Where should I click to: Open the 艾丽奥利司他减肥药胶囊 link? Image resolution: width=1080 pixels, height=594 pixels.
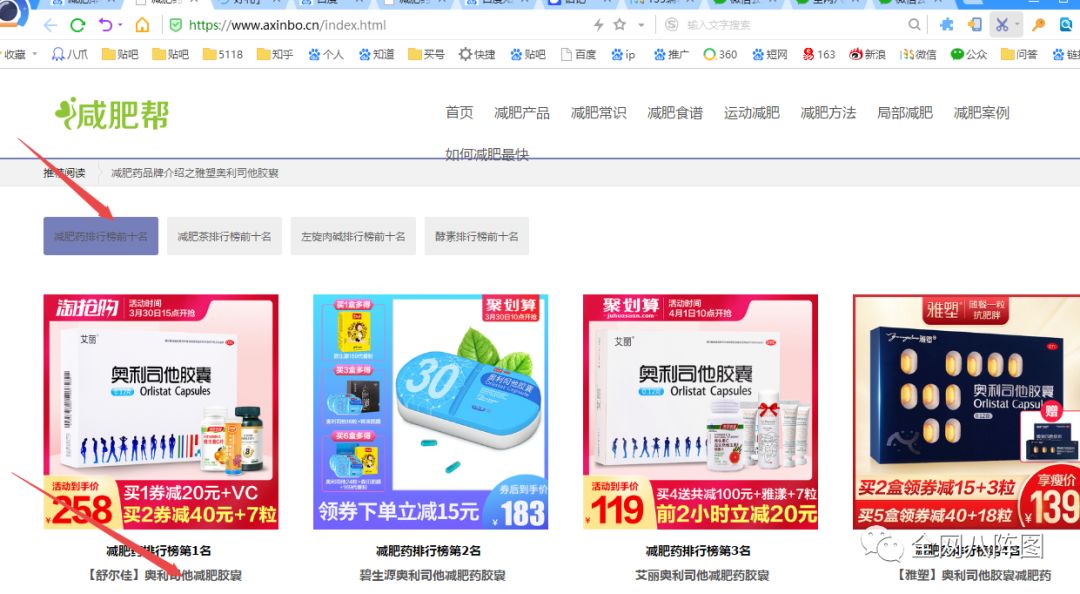pyautogui.click(x=702, y=575)
